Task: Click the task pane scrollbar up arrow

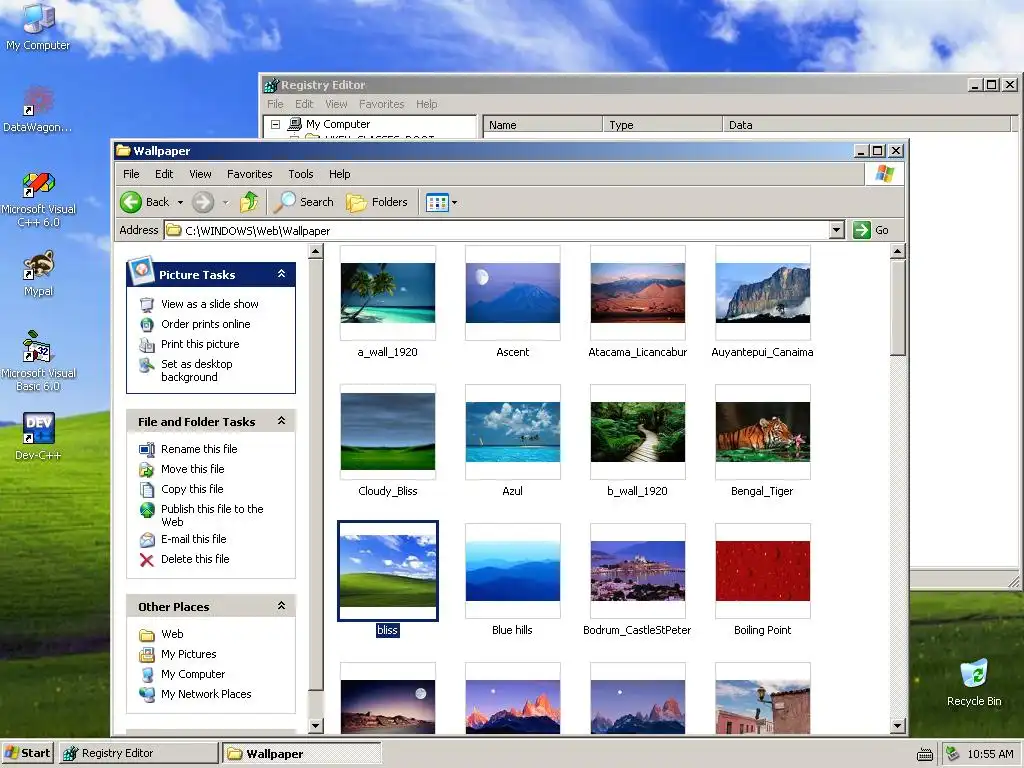Action: [315, 251]
